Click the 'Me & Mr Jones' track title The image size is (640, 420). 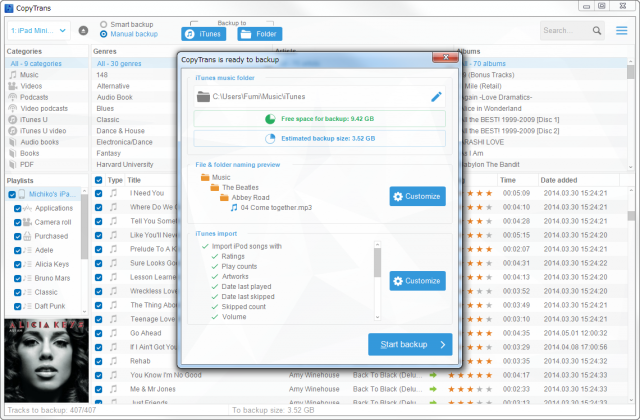coord(153,389)
